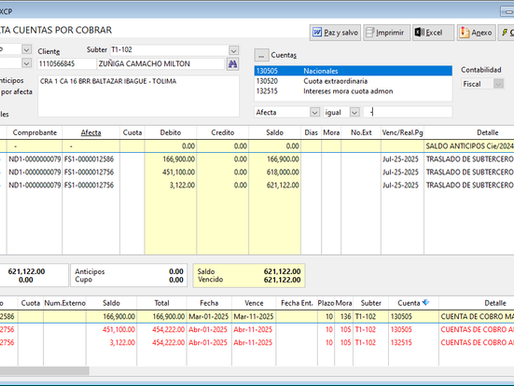Select account 130520 Cuota extraordinaria
Image resolution: width=514 pixels, height=386 pixels.
[353, 81]
